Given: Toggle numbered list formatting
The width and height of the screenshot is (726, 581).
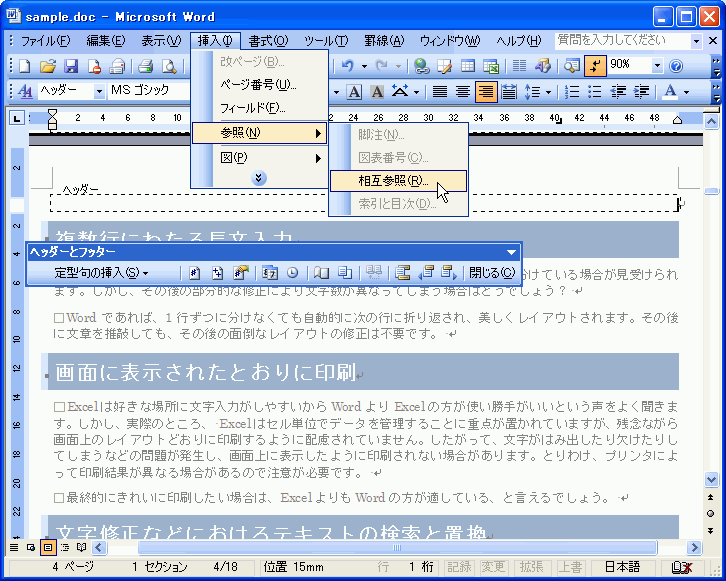Looking at the screenshot, I should tap(572, 92).
